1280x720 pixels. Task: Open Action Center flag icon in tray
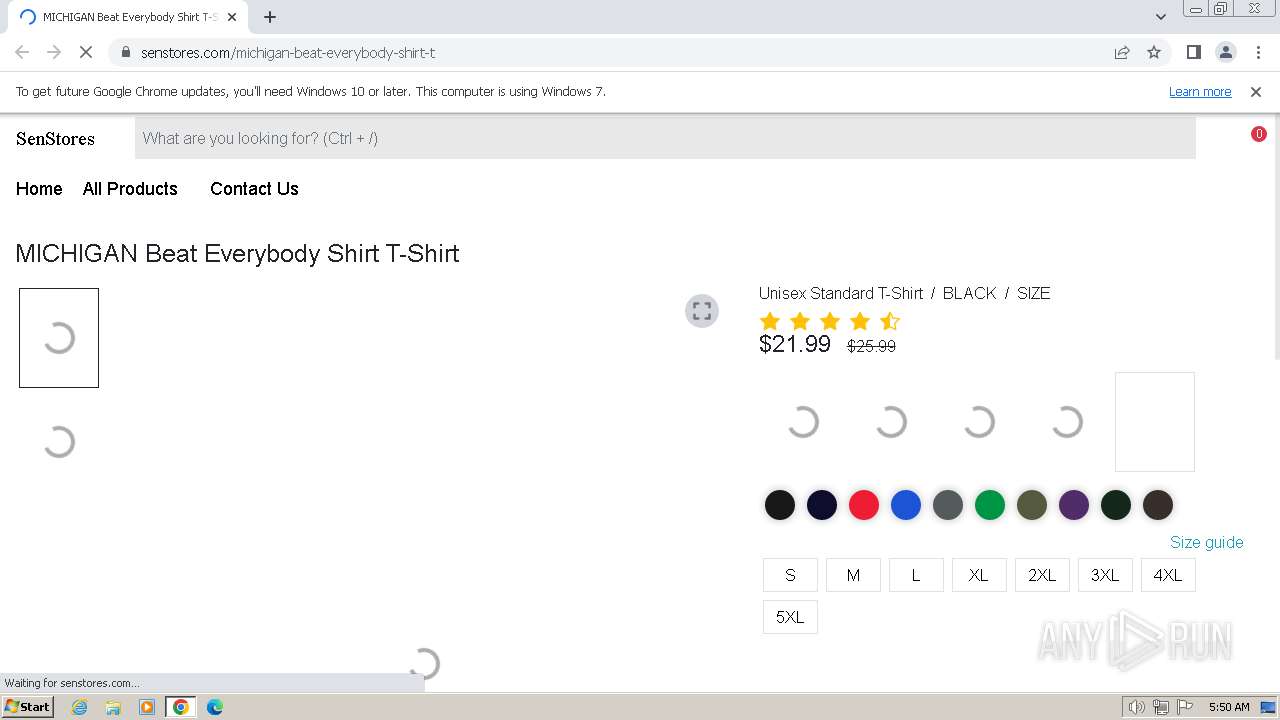coord(1185,707)
